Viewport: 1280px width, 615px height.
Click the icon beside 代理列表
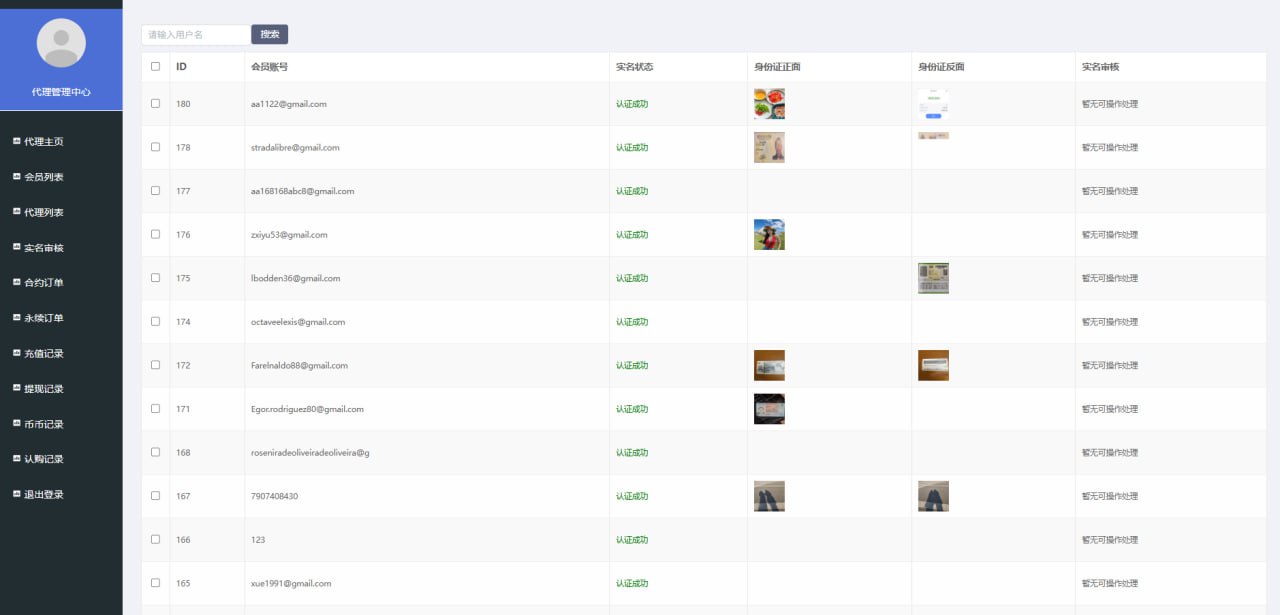pyautogui.click(x=16, y=212)
